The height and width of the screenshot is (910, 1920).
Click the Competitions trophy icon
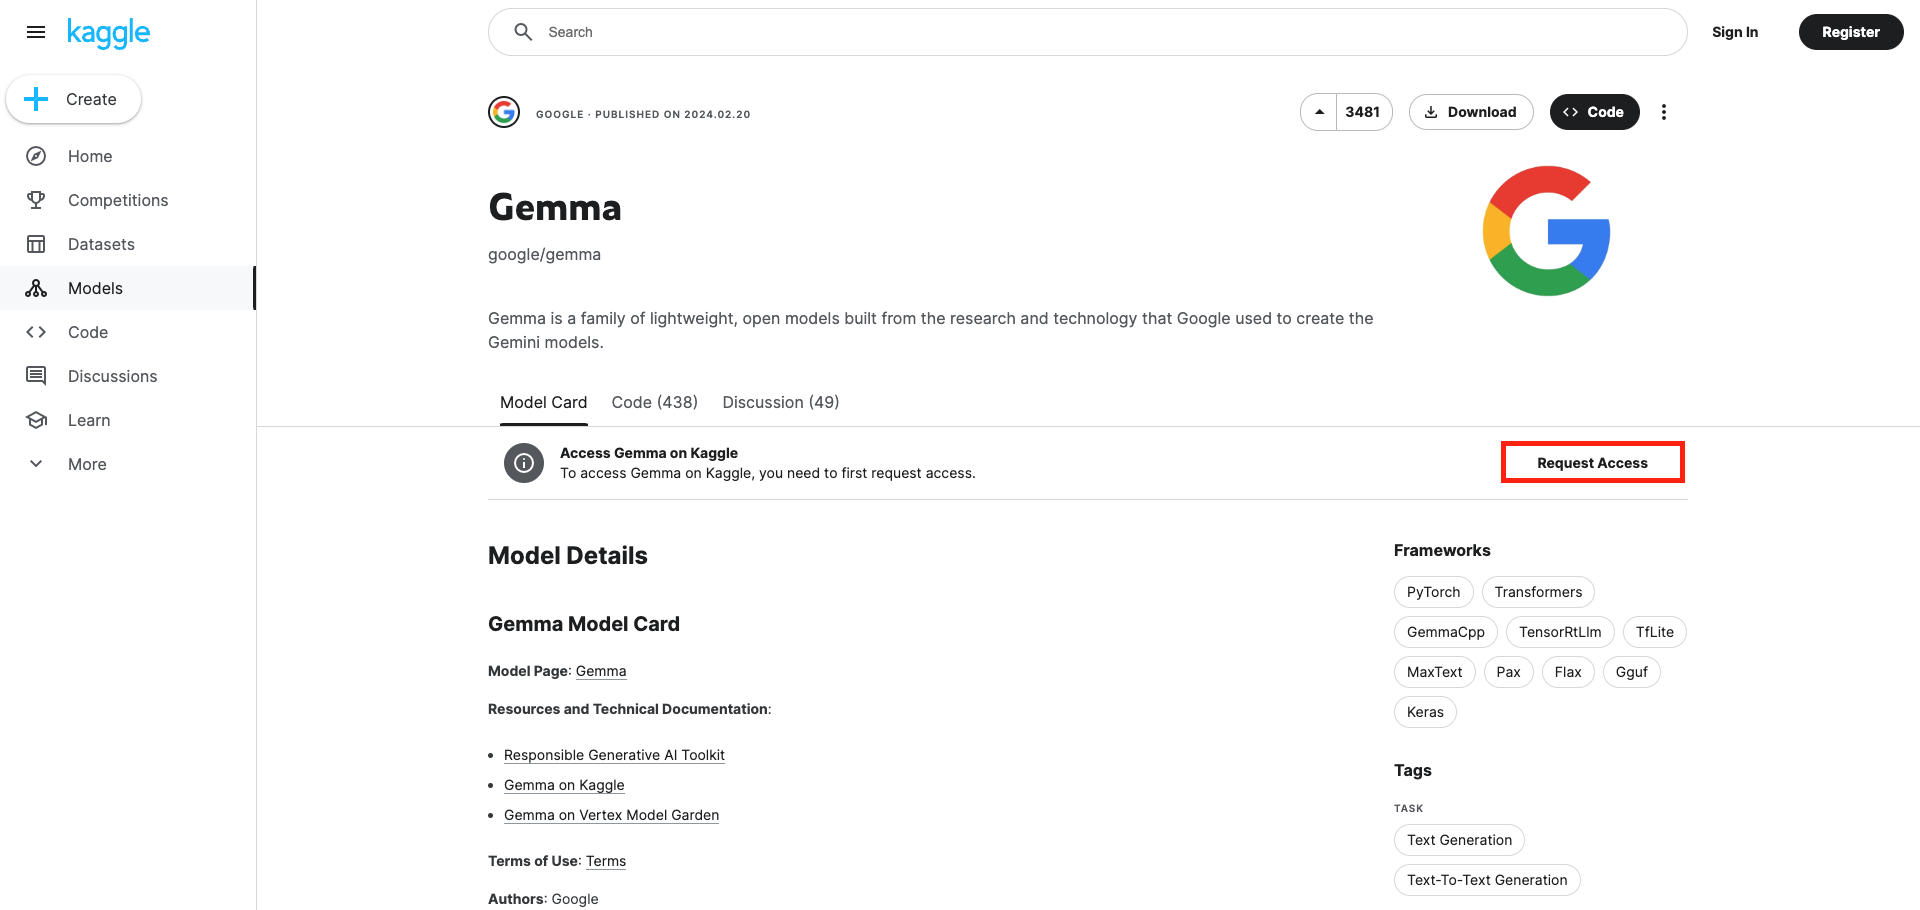pyautogui.click(x=36, y=200)
